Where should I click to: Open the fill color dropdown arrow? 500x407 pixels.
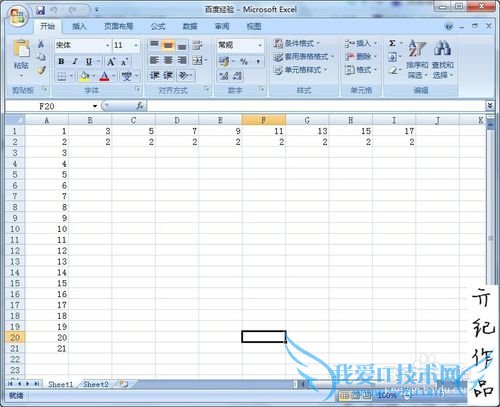94,76
